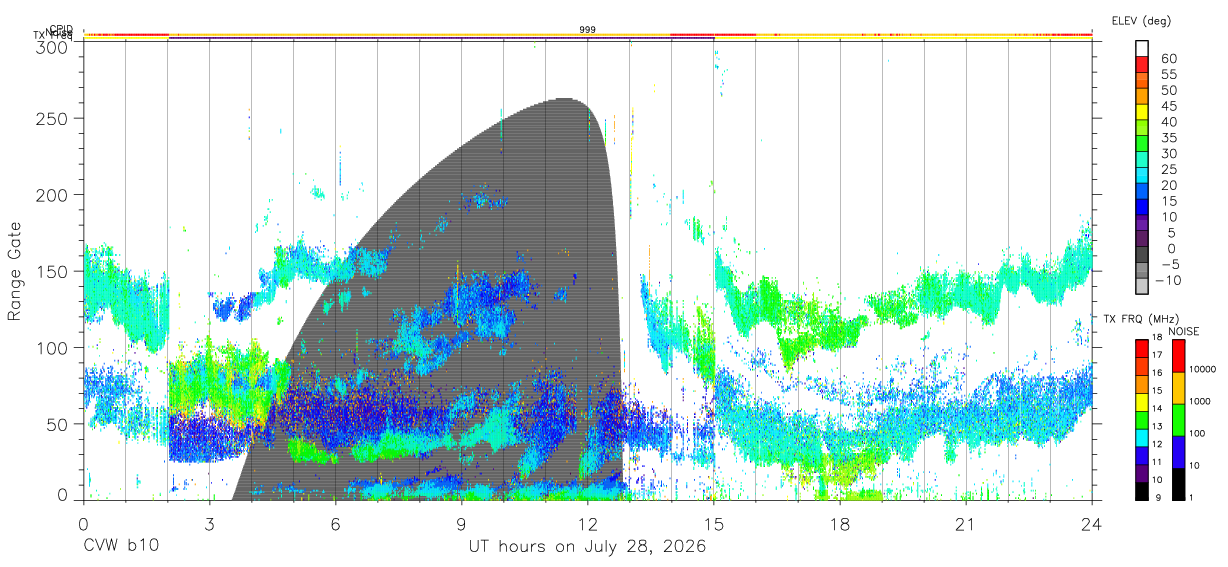The image size is (1228, 567).
Task: Click the 'ELEV (deg)' legend title
Action: coord(1142,20)
